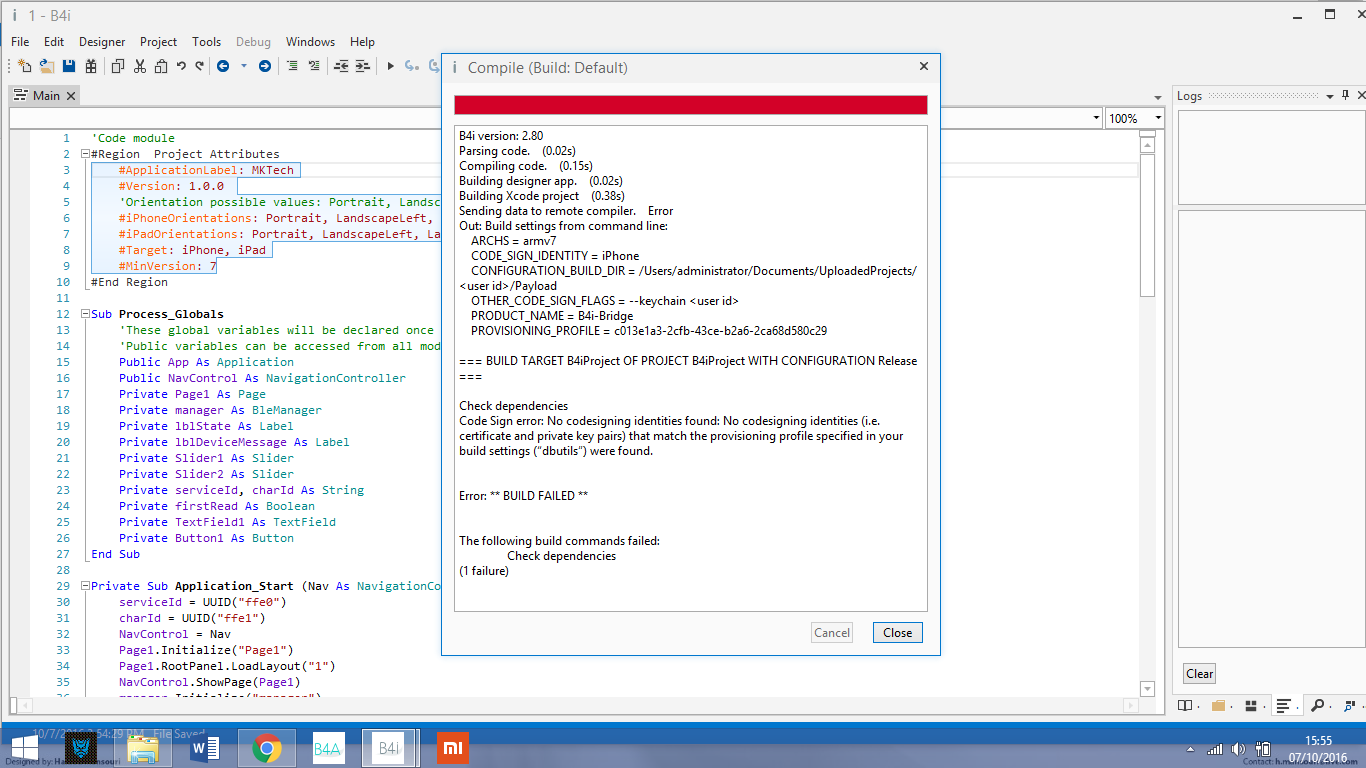Image resolution: width=1366 pixels, height=768 pixels.
Task: Open the Logs panel options dropdown arrow
Action: pyautogui.click(x=1330, y=96)
